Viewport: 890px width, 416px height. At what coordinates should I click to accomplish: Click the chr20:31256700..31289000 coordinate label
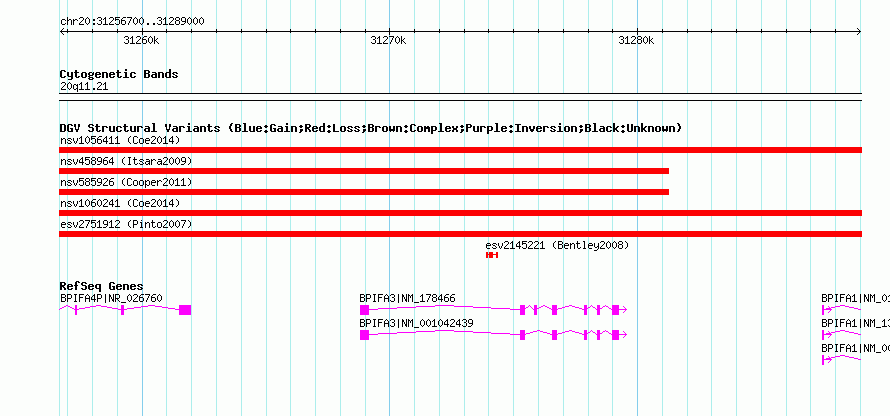pyautogui.click(x=132, y=22)
